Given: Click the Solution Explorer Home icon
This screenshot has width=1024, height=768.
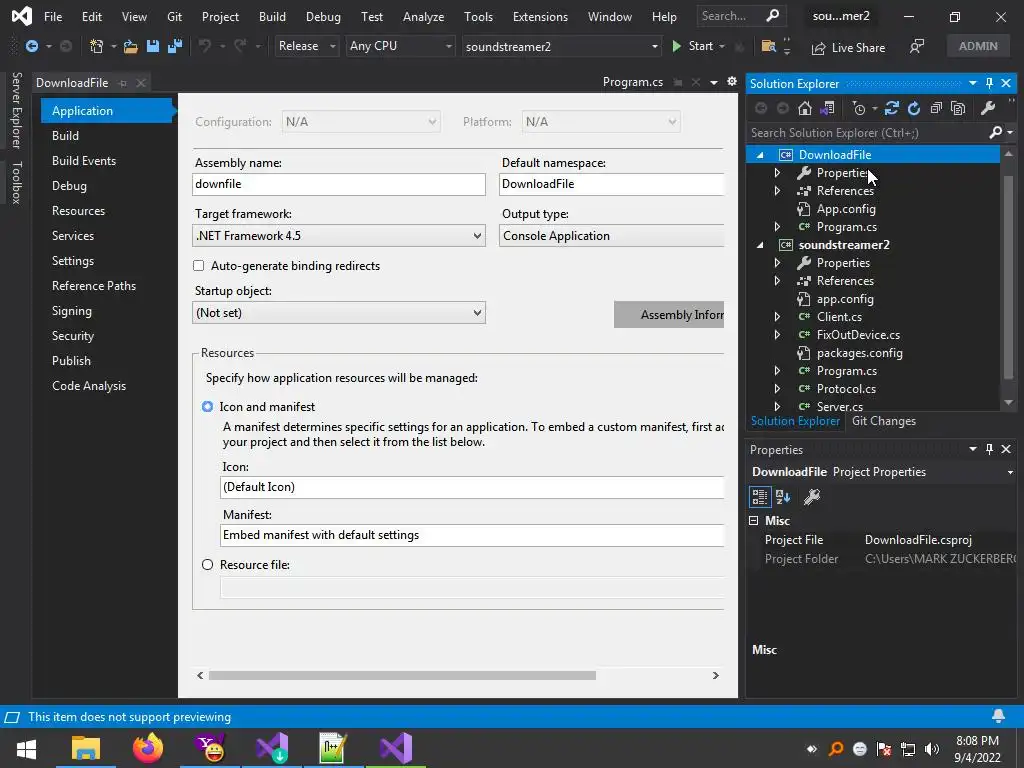Looking at the screenshot, I should (x=805, y=108).
